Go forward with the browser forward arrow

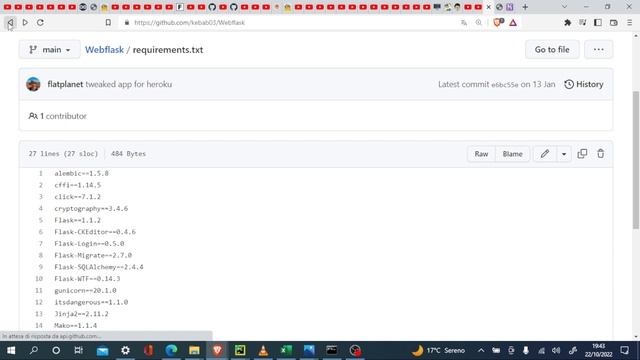coord(25,23)
